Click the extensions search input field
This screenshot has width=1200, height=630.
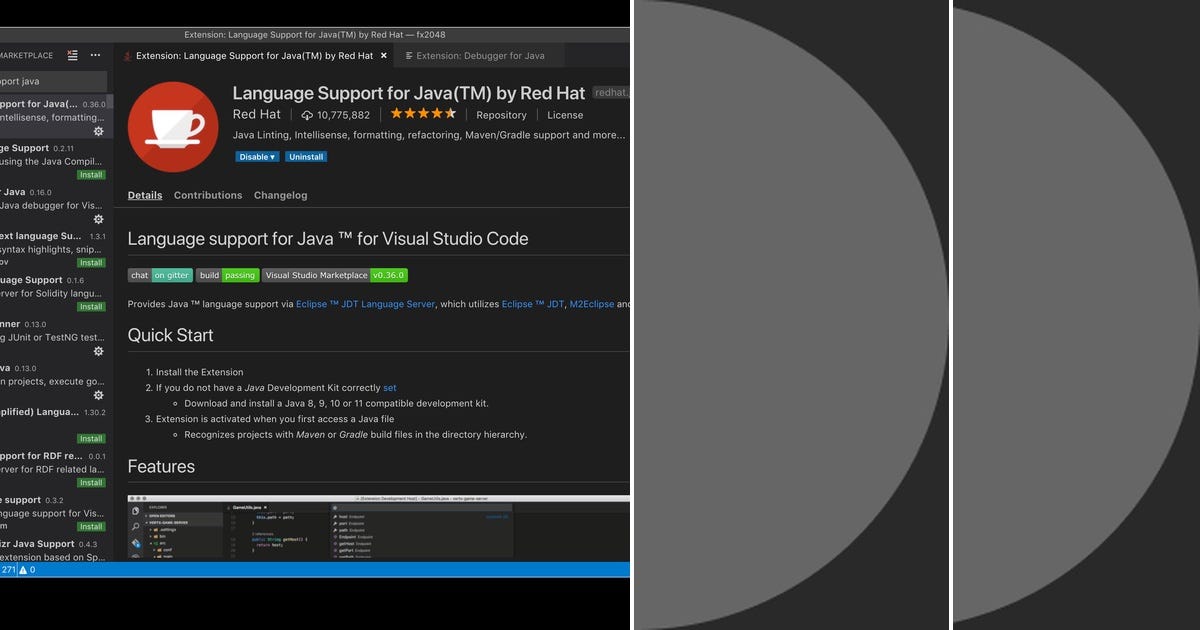tap(52, 82)
